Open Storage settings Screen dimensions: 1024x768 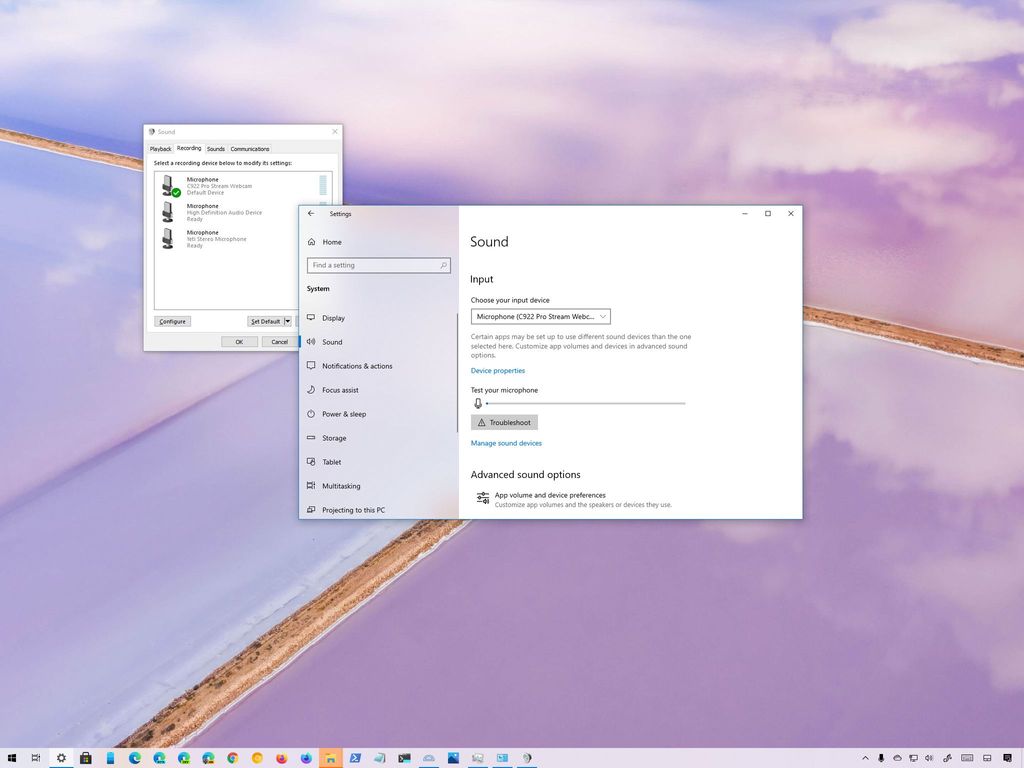[335, 437]
